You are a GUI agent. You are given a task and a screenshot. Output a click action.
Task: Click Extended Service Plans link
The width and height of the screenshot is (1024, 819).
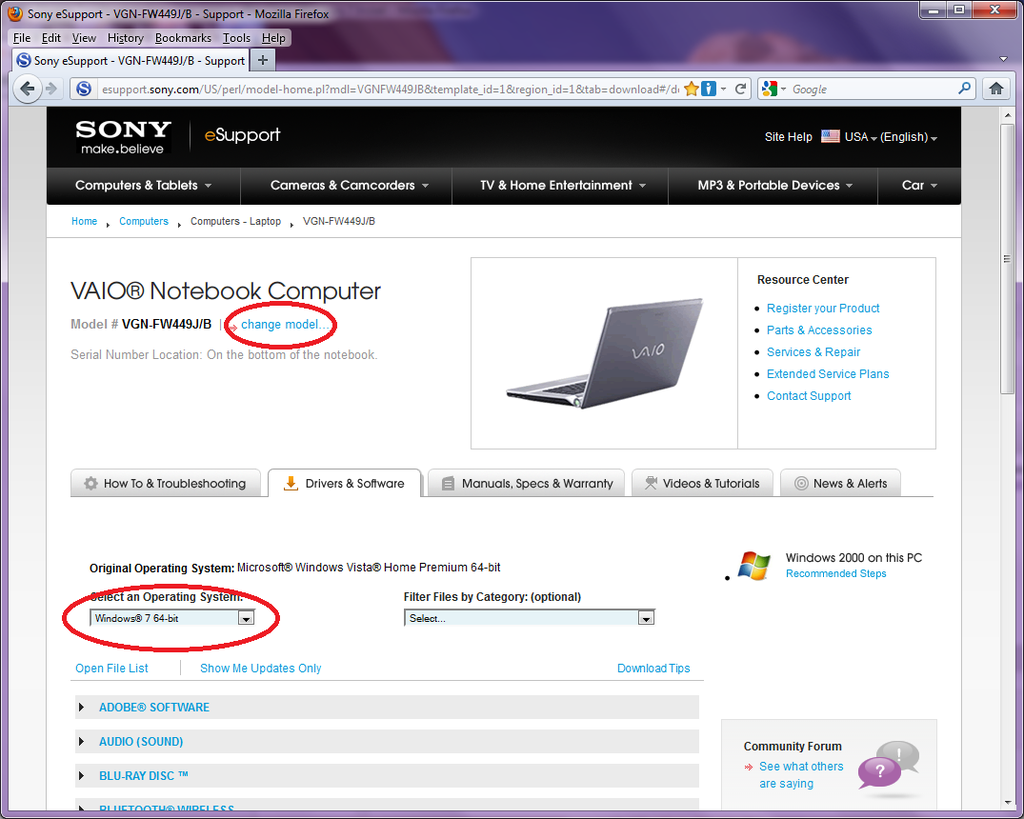[827, 374]
